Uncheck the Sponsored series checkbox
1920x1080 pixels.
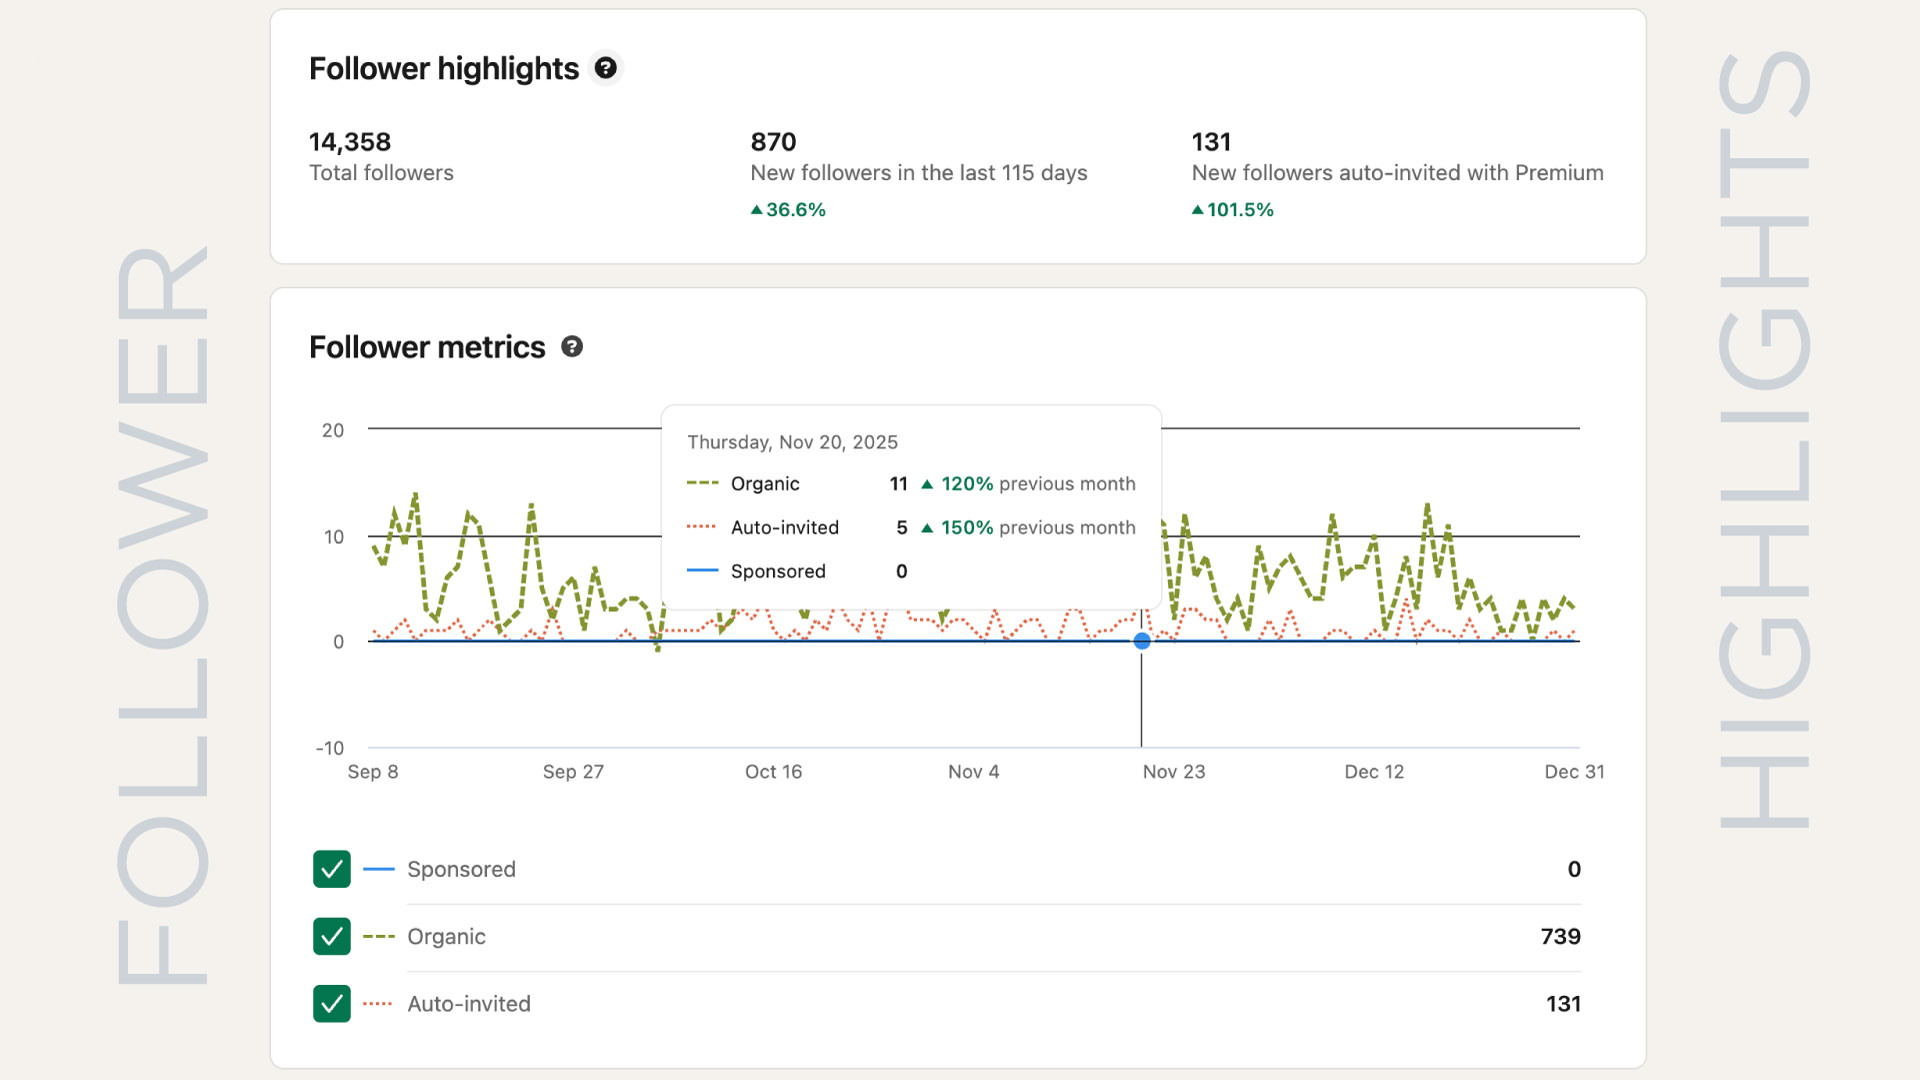tap(332, 869)
